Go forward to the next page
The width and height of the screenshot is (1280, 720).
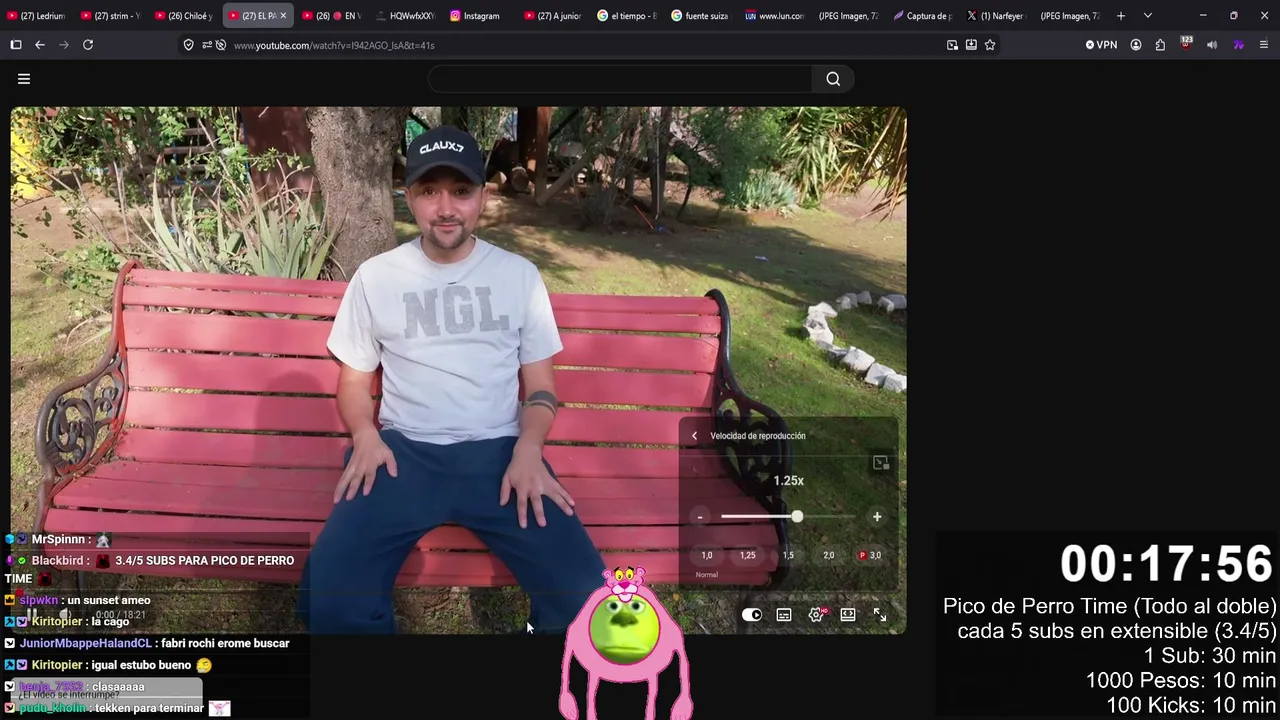[x=64, y=45]
